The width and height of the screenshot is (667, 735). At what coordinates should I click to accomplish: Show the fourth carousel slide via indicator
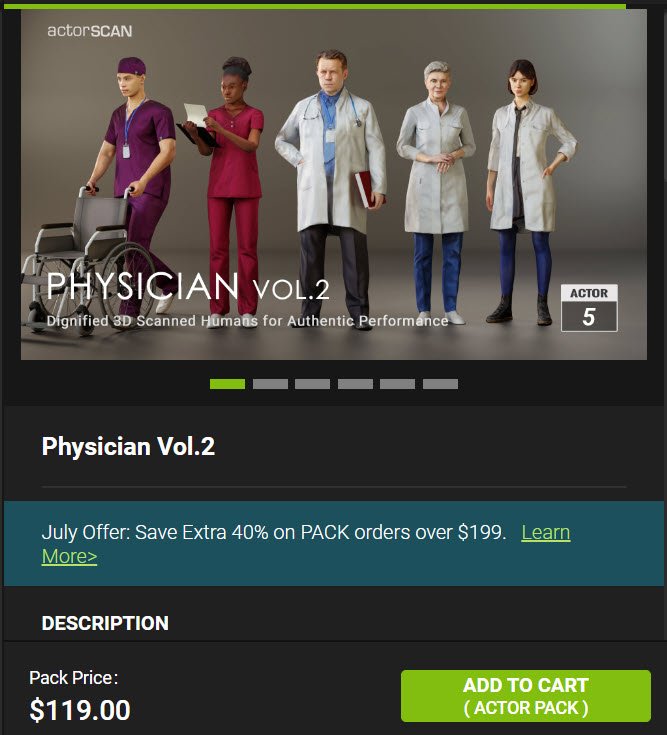coord(355,384)
